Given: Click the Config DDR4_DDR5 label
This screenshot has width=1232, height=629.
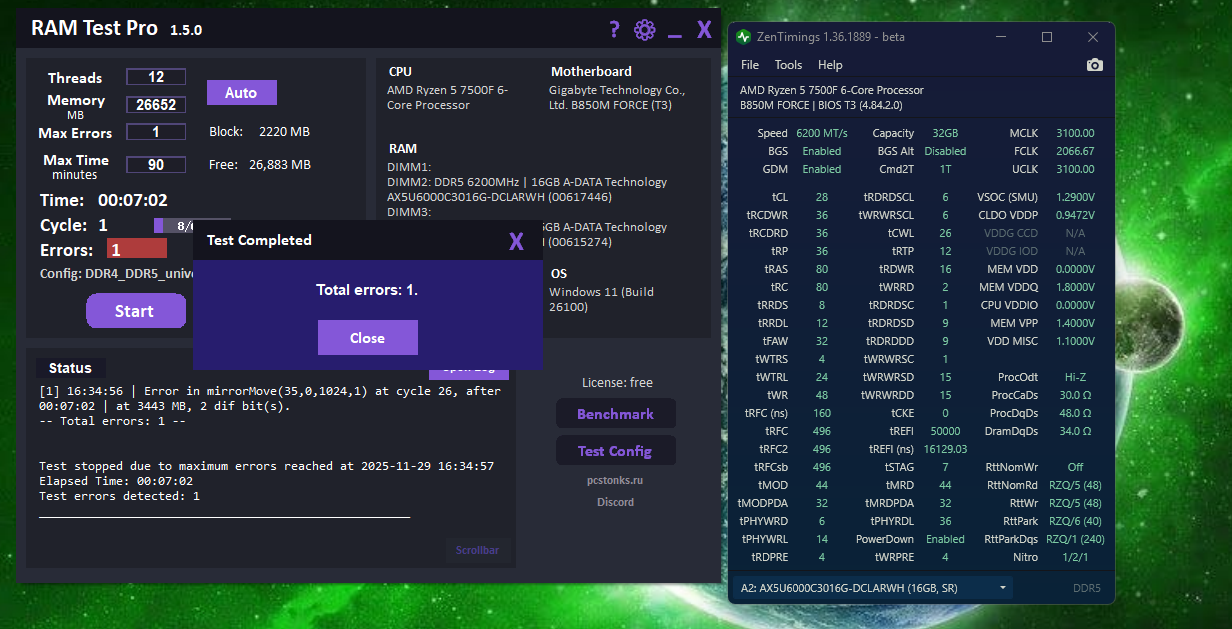Looking at the screenshot, I should point(115,274).
